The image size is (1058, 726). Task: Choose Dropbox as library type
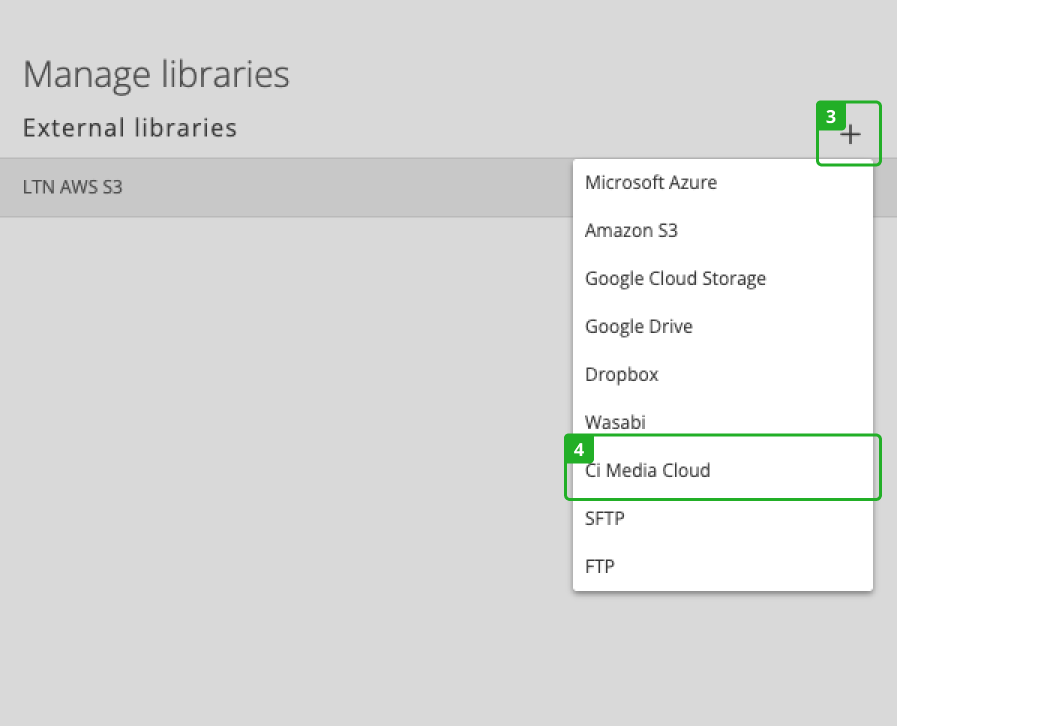(x=723, y=374)
